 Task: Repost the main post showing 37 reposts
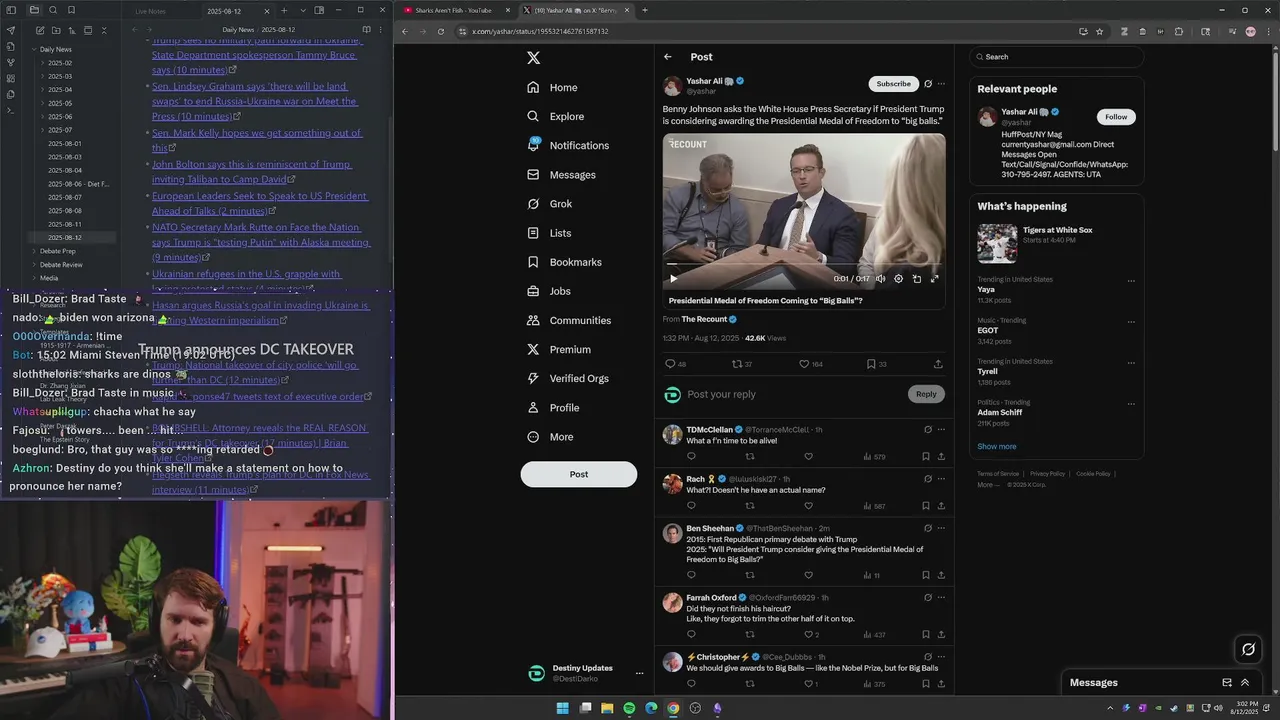tap(737, 364)
